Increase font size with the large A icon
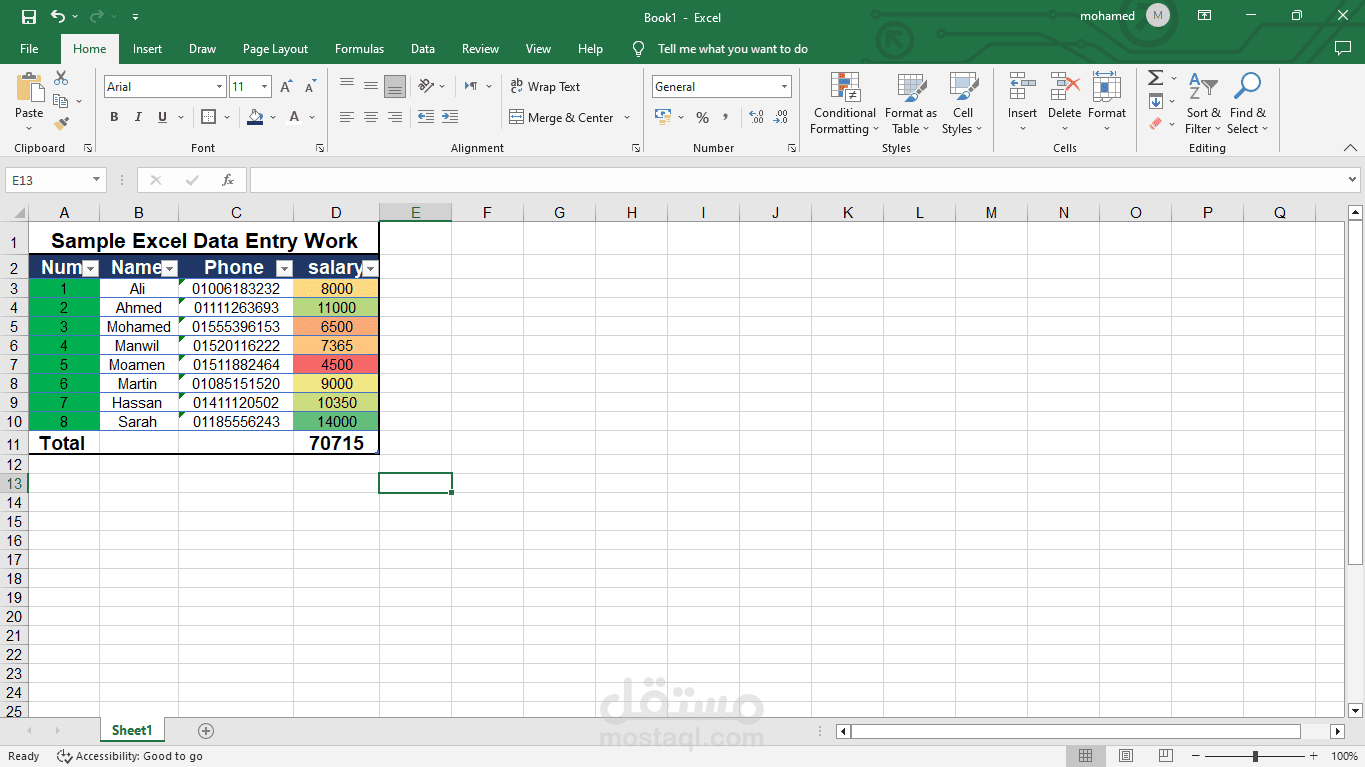This screenshot has width=1365, height=767. tap(286, 87)
